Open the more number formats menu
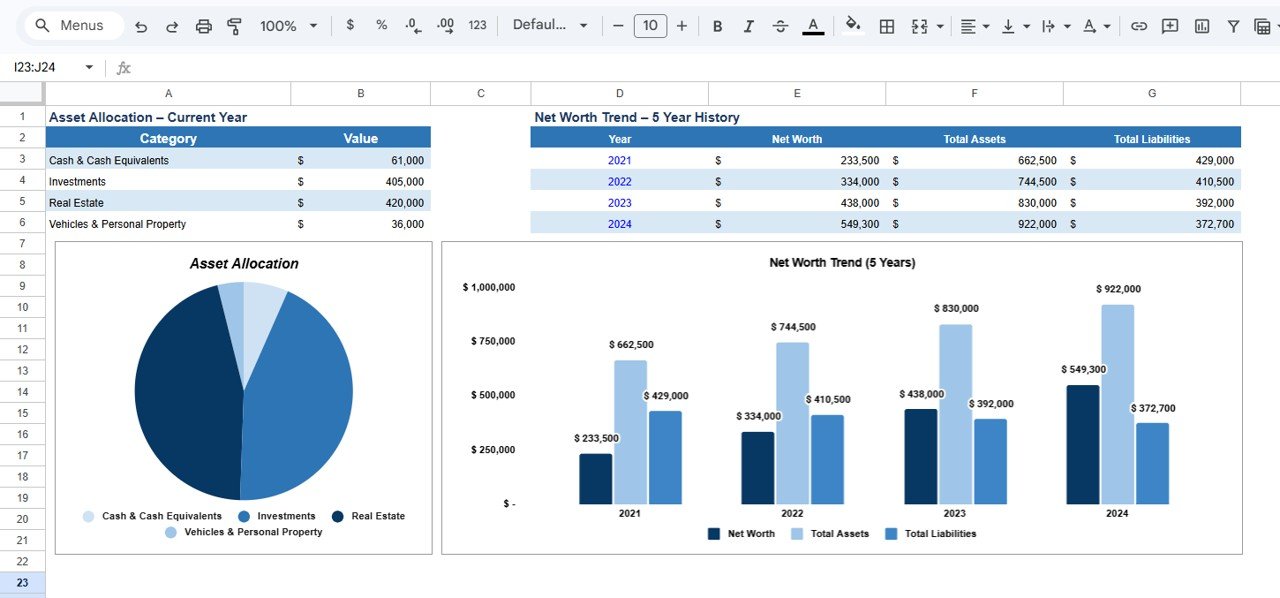 coord(477,25)
